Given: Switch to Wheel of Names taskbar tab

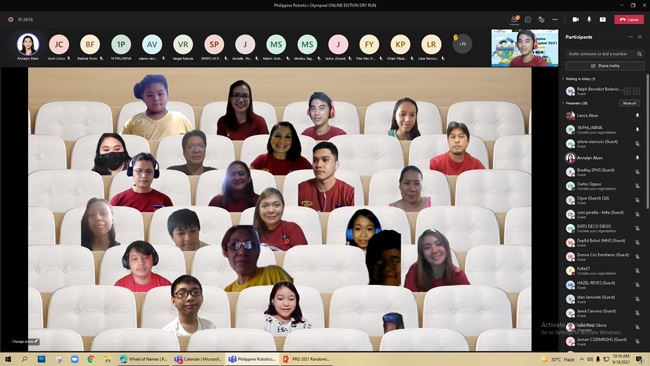Looking at the screenshot, I should tap(143, 359).
